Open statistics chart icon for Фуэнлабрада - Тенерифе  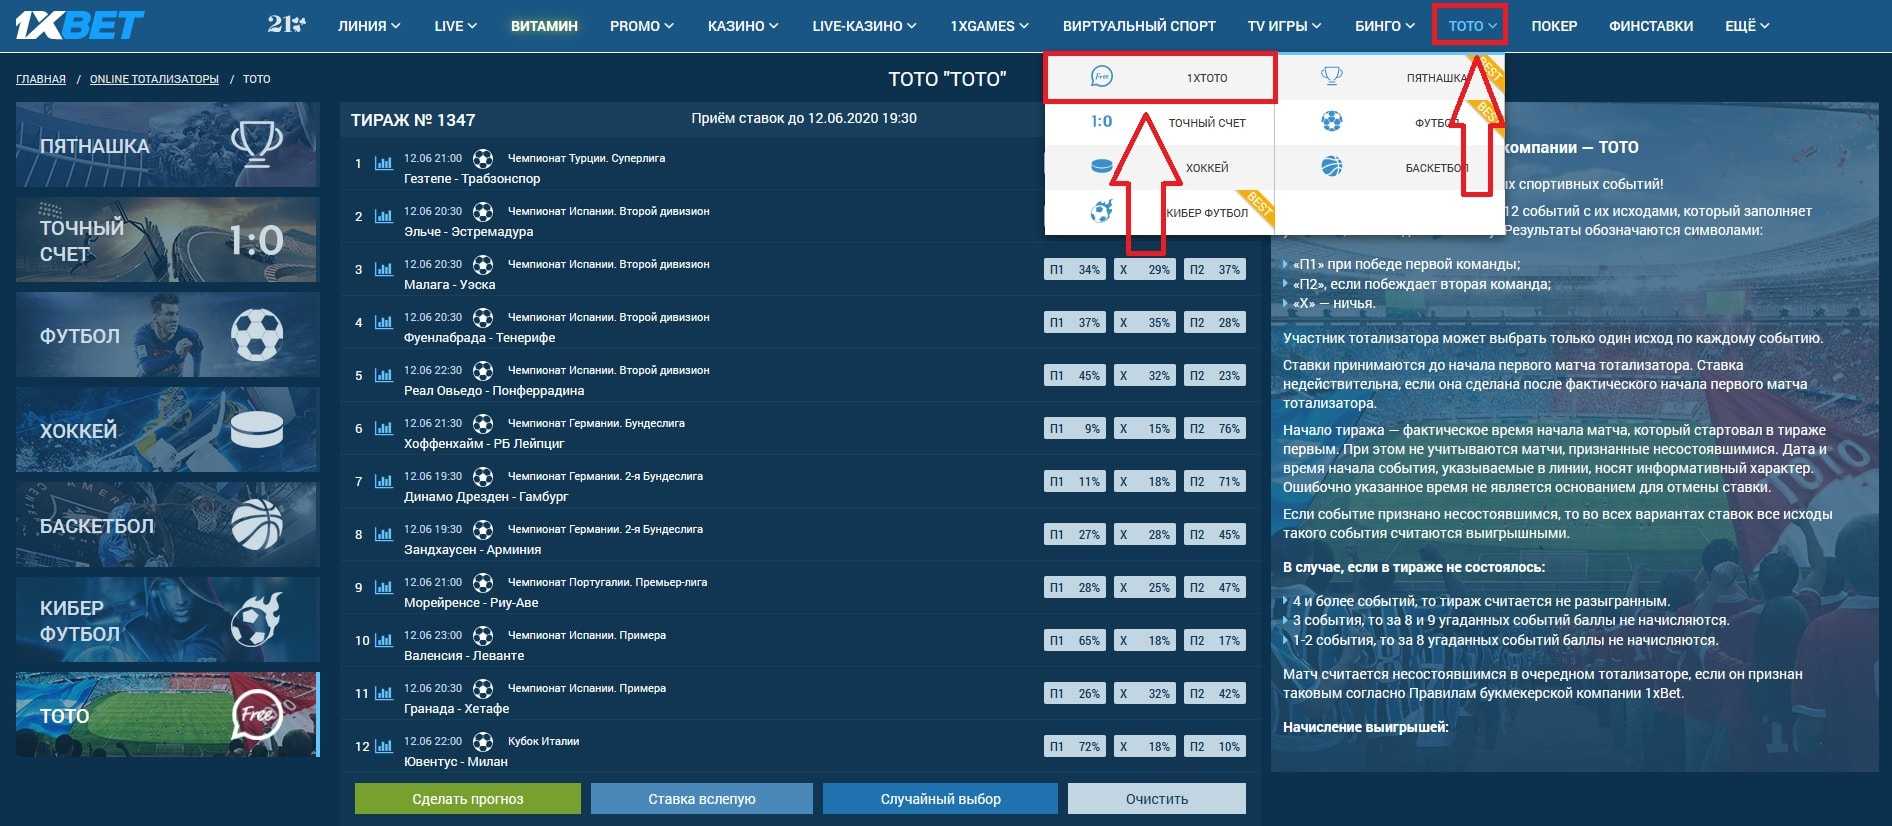(383, 322)
